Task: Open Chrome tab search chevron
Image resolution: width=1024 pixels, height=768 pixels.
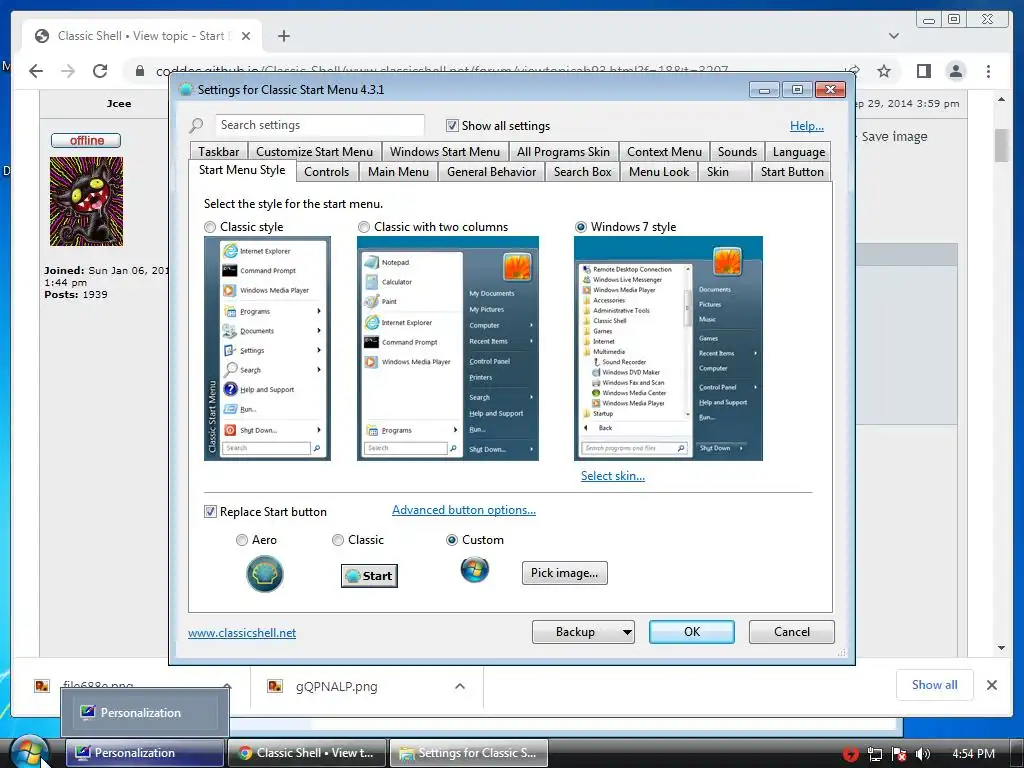Action: coord(893,36)
